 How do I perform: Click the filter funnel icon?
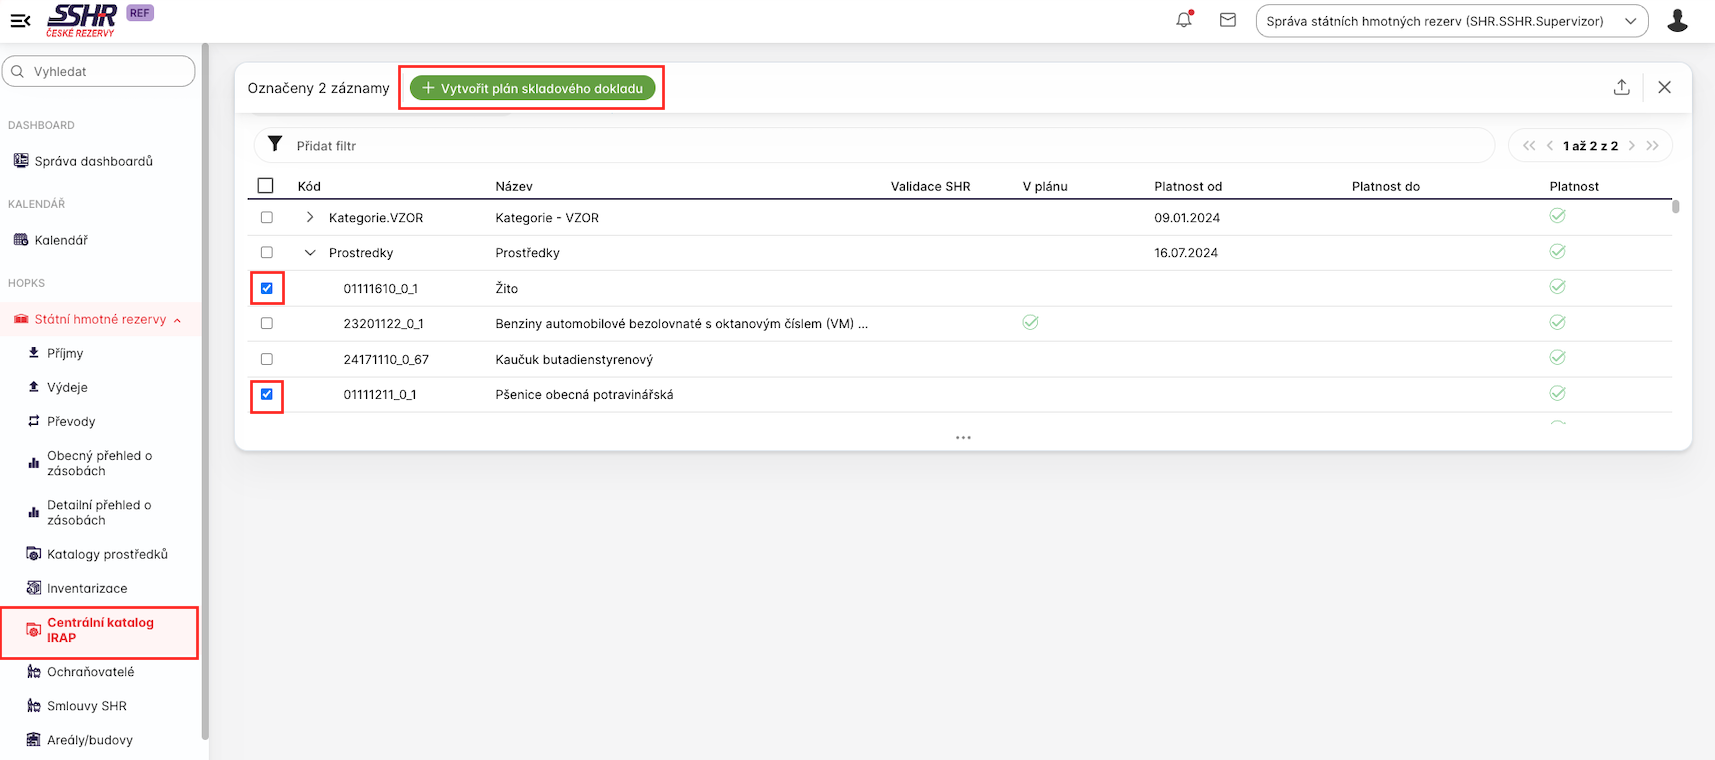tap(275, 145)
